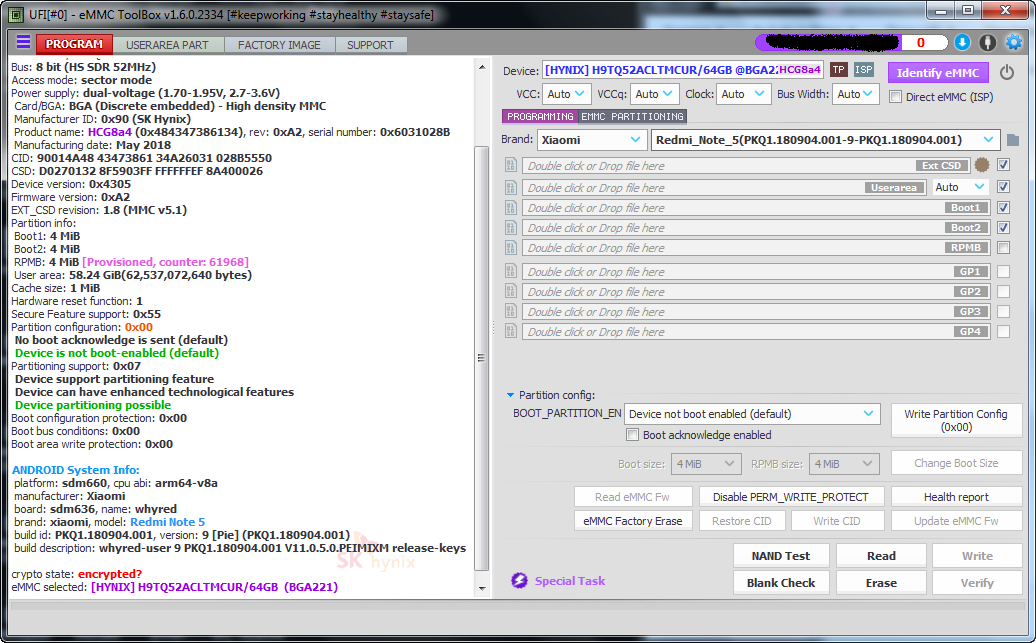This screenshot has height=643, width=1036.
Task: Click the Erase button
Action: (881, 583)
